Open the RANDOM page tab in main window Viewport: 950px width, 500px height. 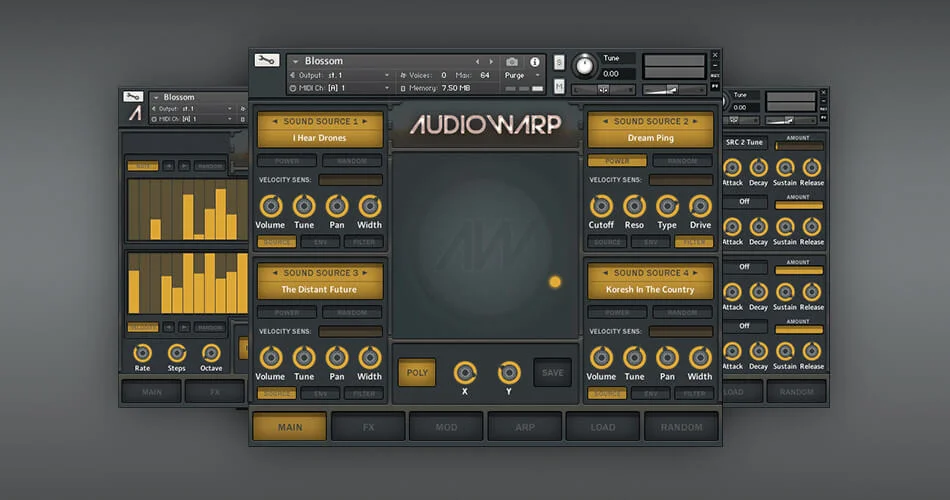pyautogui.click(x=682, y=427)
